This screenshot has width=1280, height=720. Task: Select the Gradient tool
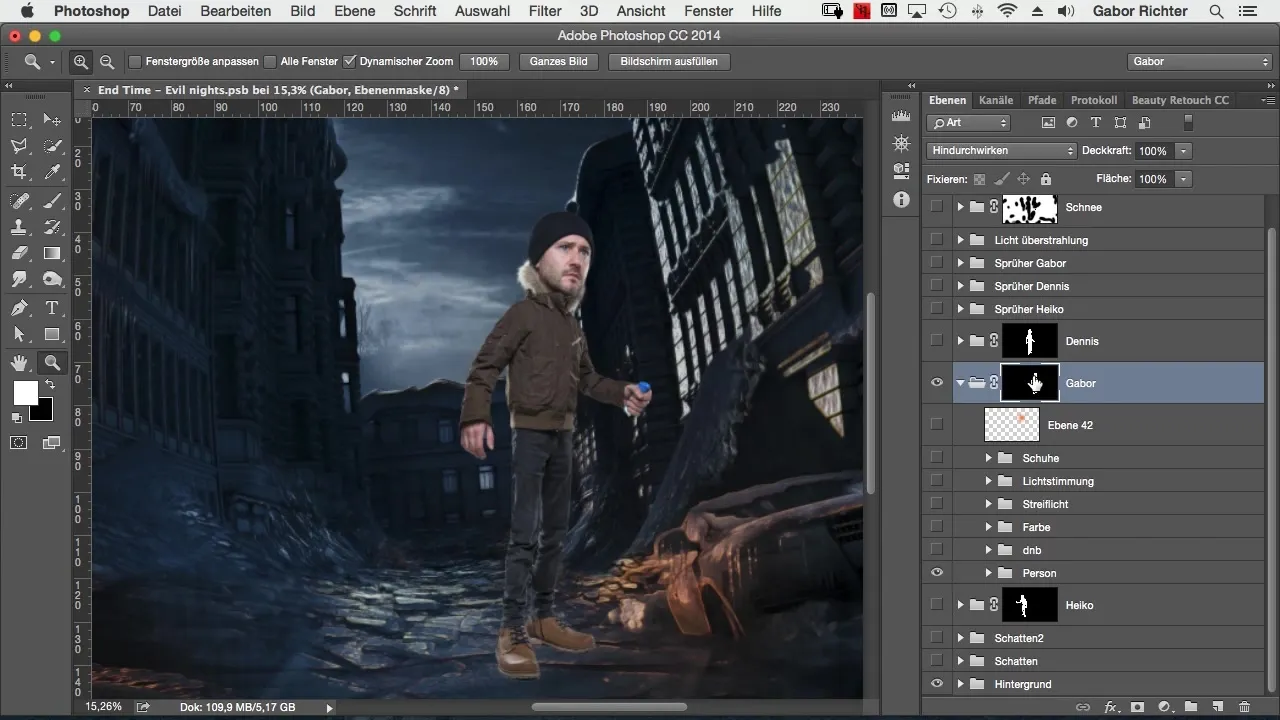coord(52,253)
